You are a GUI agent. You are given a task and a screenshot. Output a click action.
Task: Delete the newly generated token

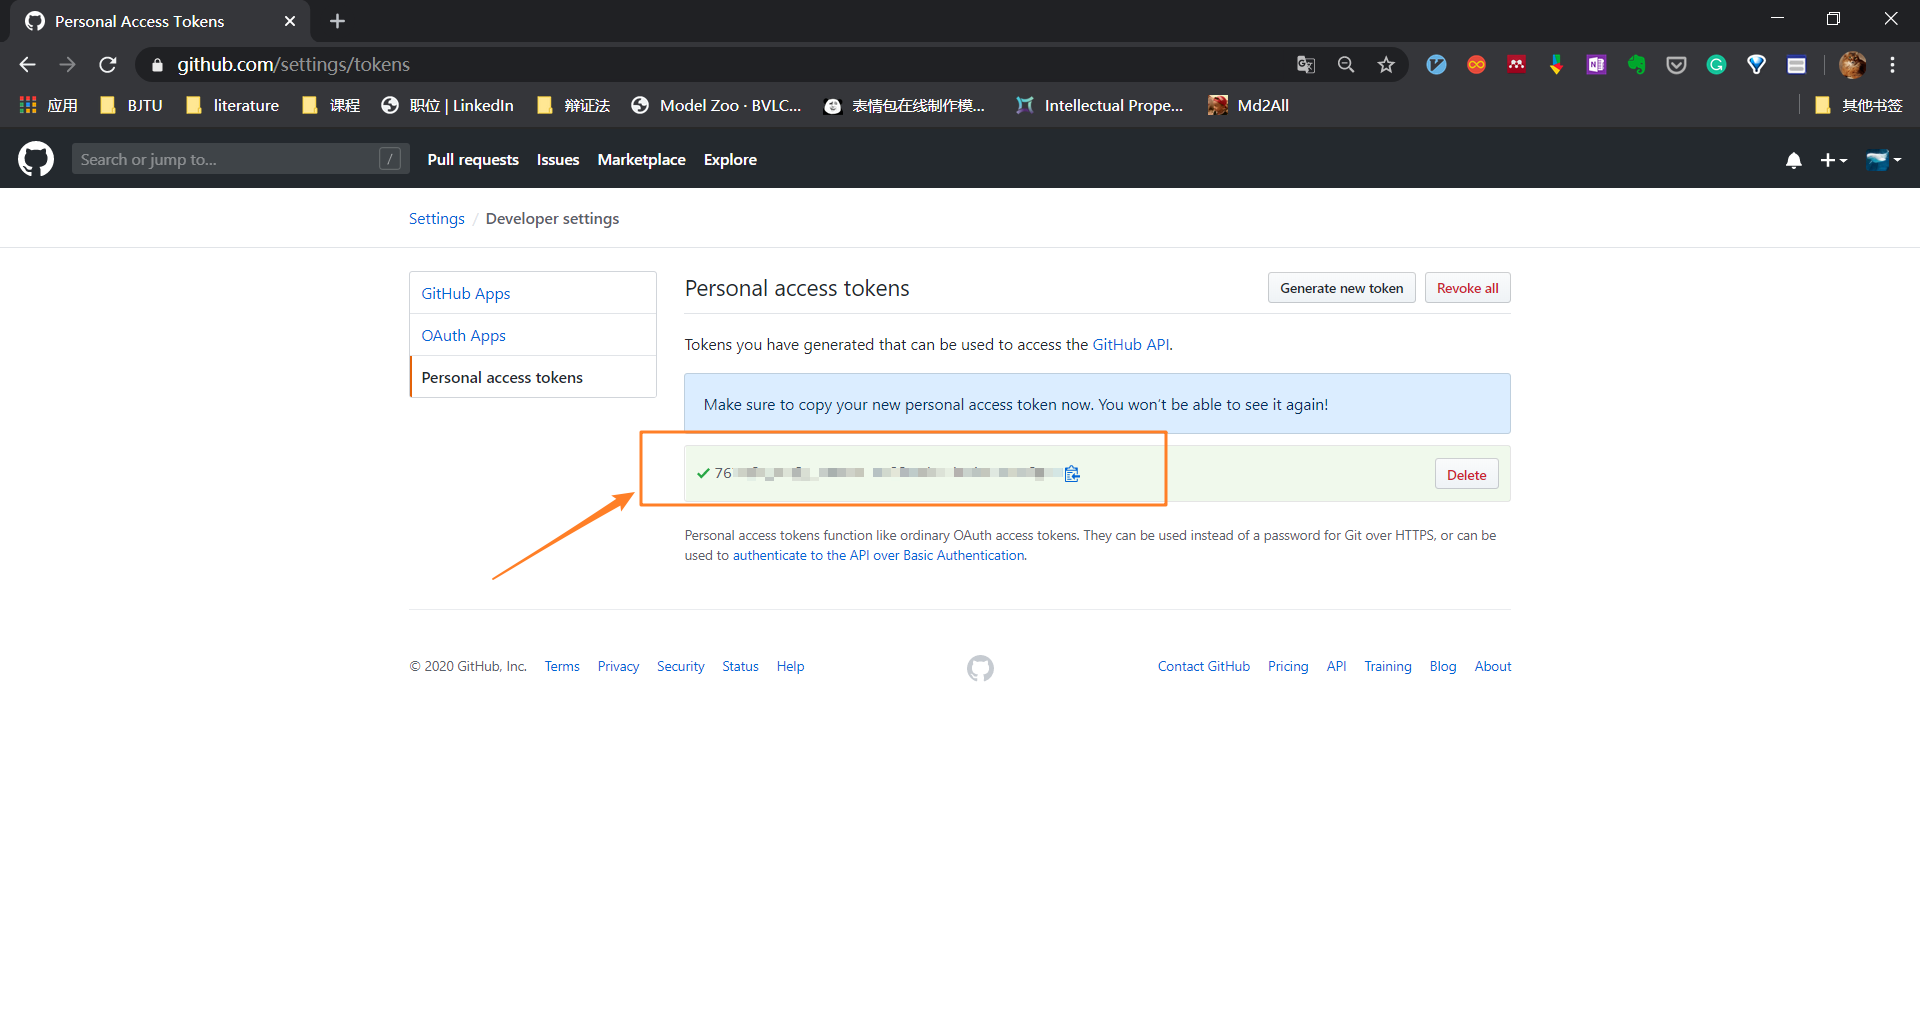point(1467,475)
